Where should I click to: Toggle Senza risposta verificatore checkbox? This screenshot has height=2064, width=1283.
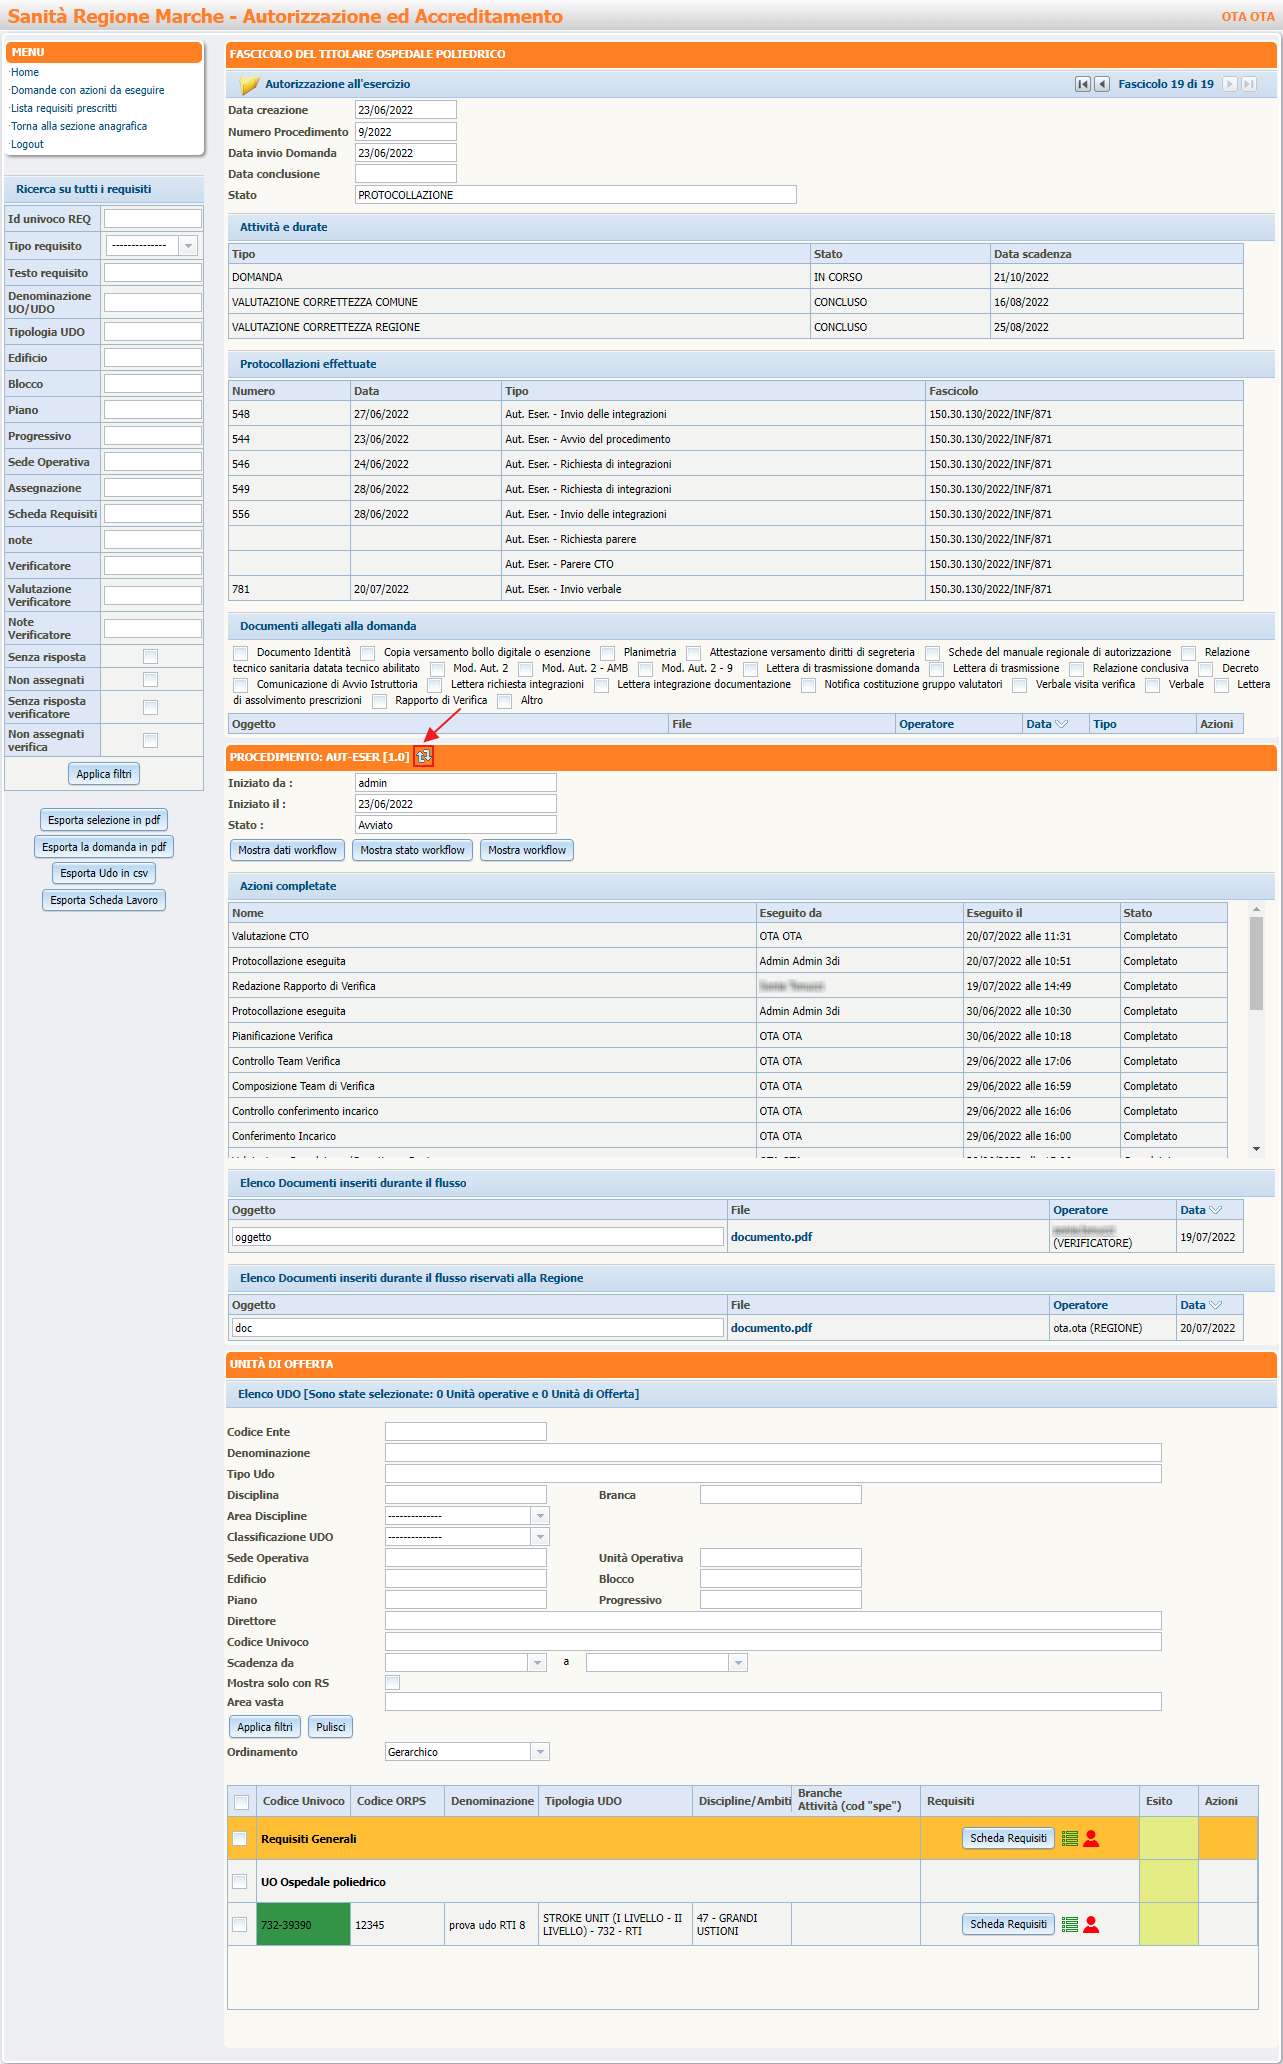150,708
